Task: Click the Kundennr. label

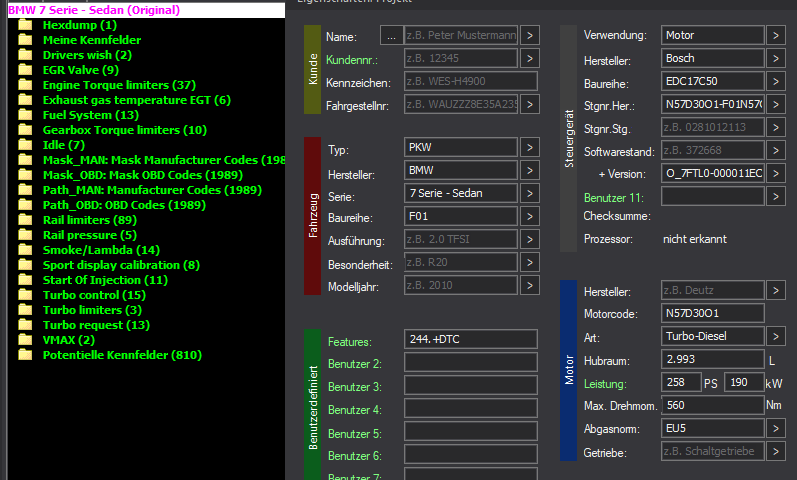Action: (352, 60)
